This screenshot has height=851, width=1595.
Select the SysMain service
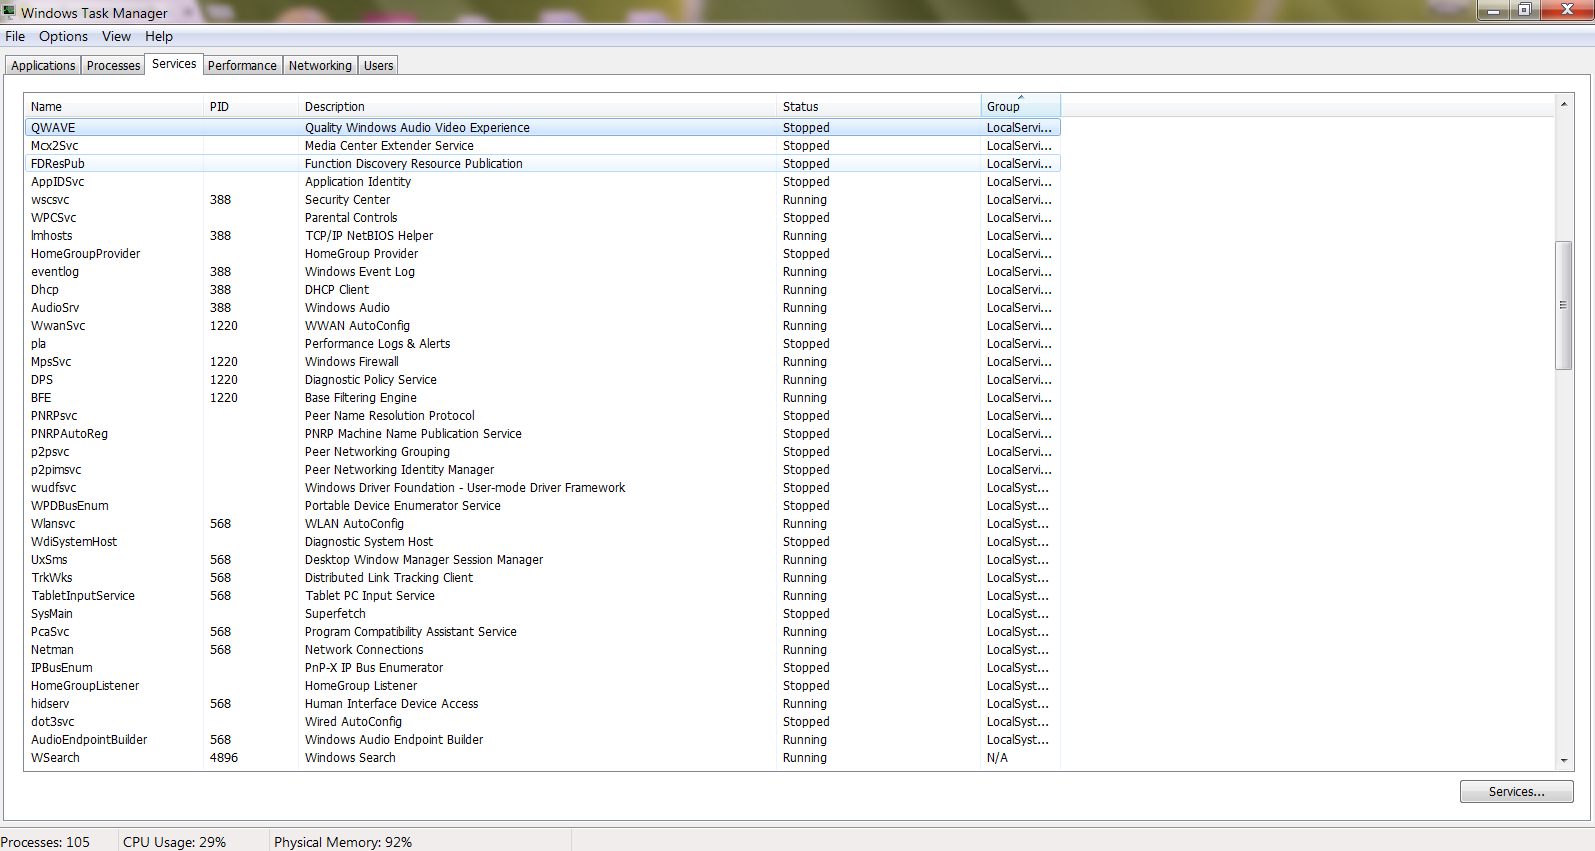point(542,613)
